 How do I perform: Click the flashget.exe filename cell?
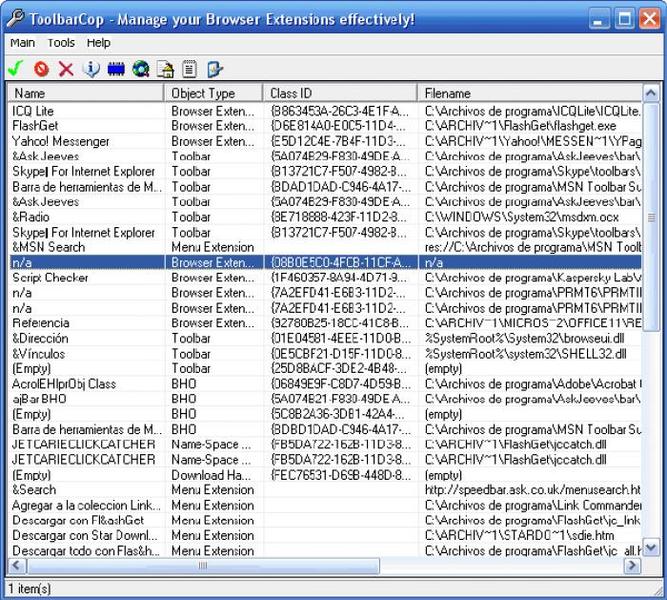520,126
